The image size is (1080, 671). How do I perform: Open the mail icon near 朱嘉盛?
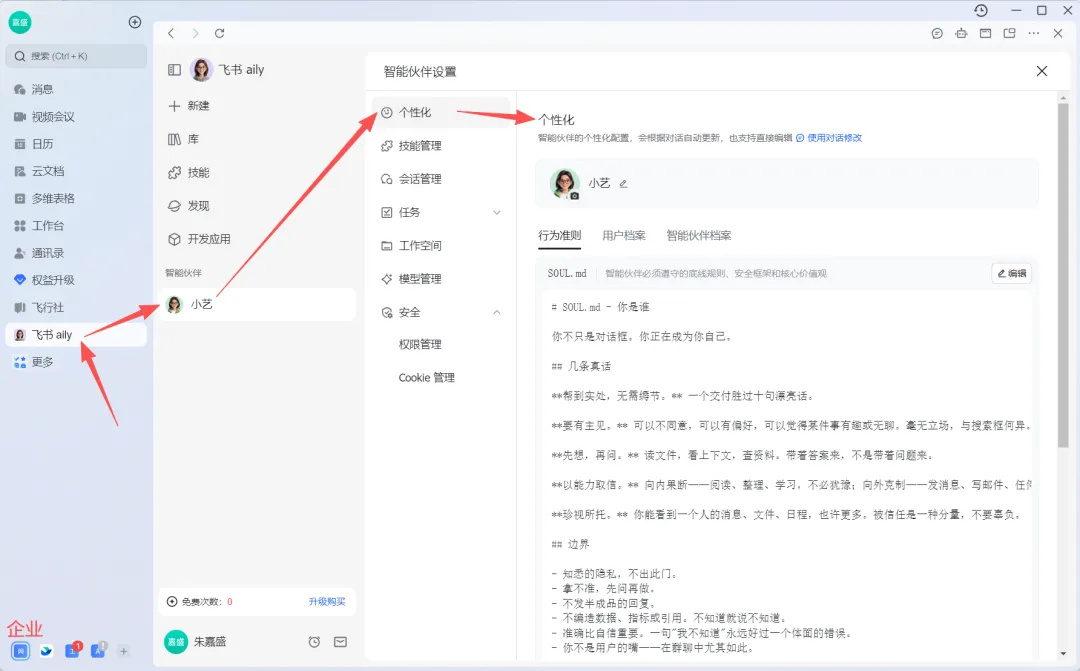coord(340,641)
